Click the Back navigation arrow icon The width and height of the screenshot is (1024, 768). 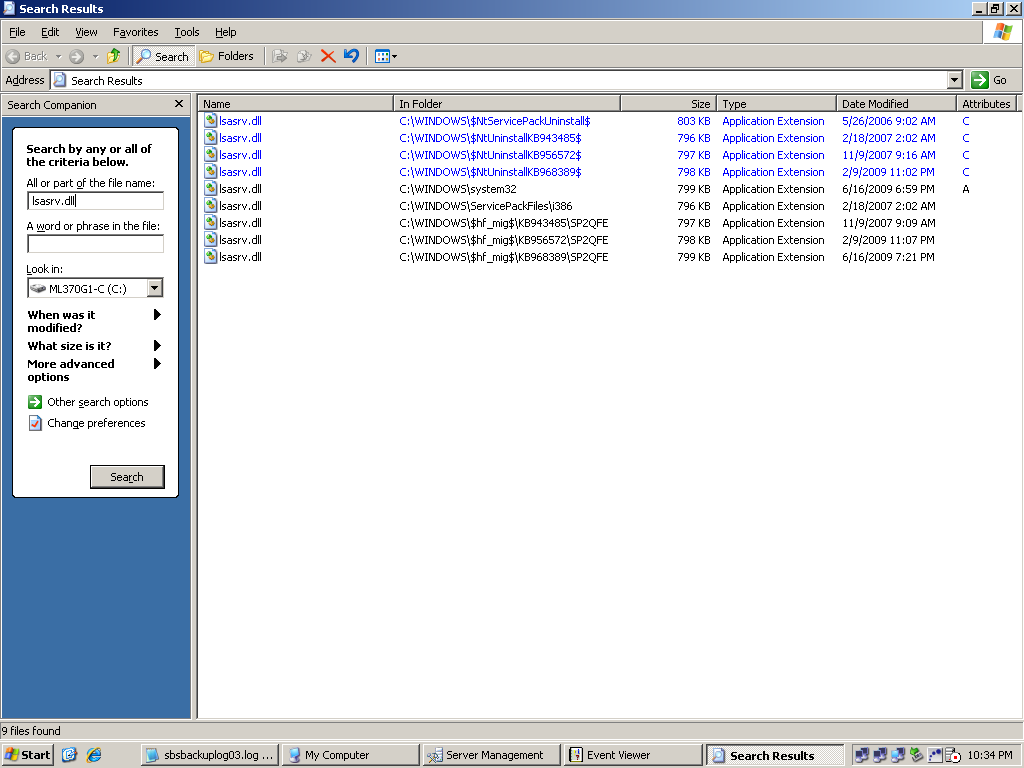[13, 57]
